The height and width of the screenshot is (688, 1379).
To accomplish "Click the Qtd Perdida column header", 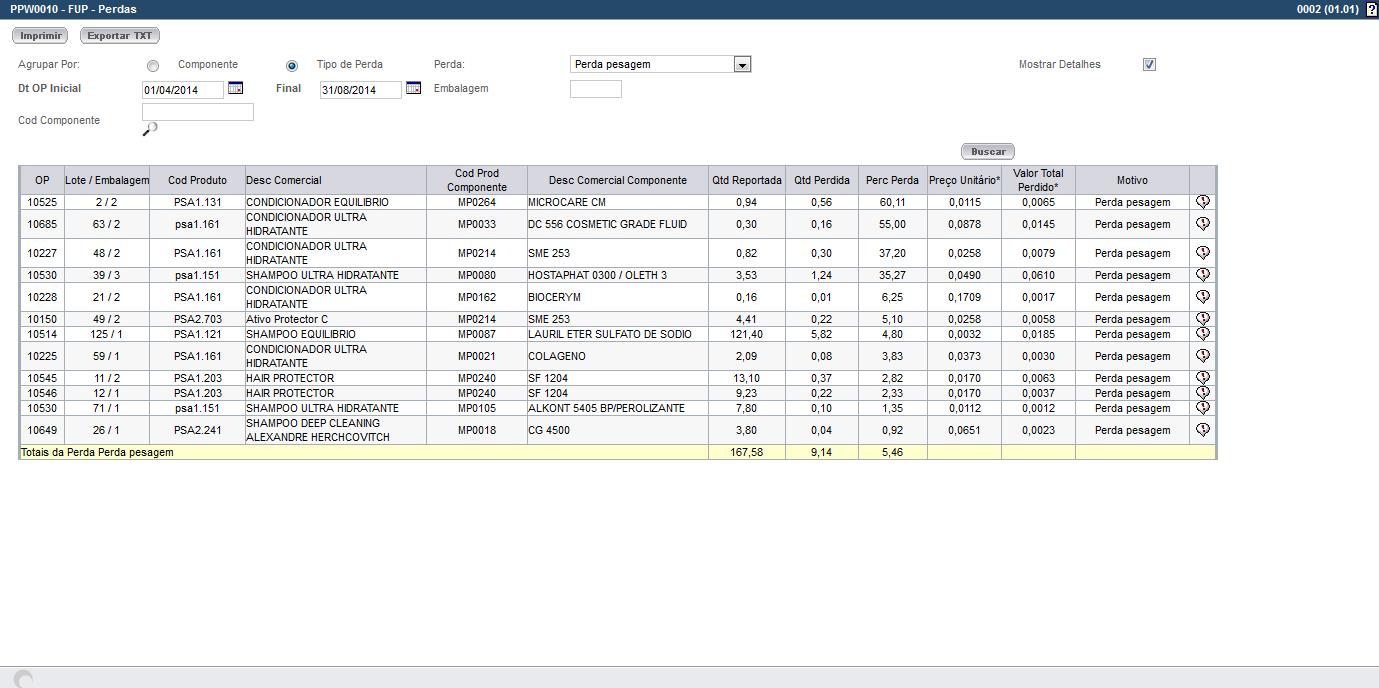I will 822,181.
